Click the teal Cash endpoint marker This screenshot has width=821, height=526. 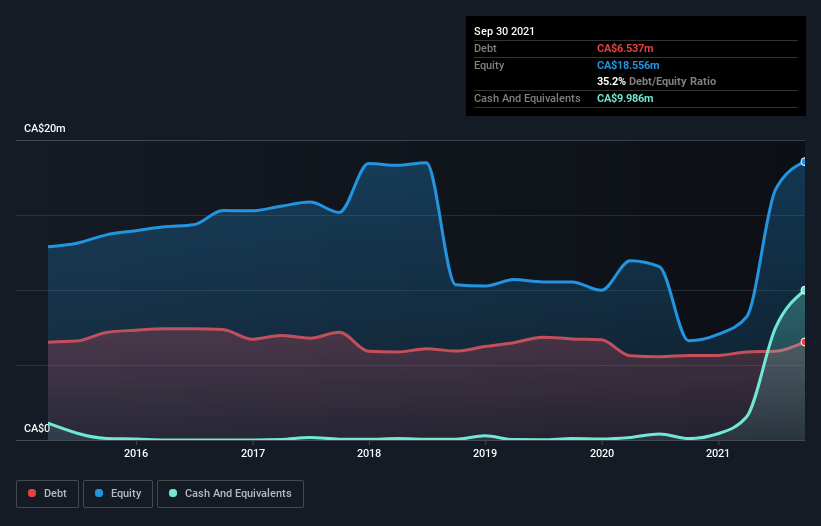(804, 290)
